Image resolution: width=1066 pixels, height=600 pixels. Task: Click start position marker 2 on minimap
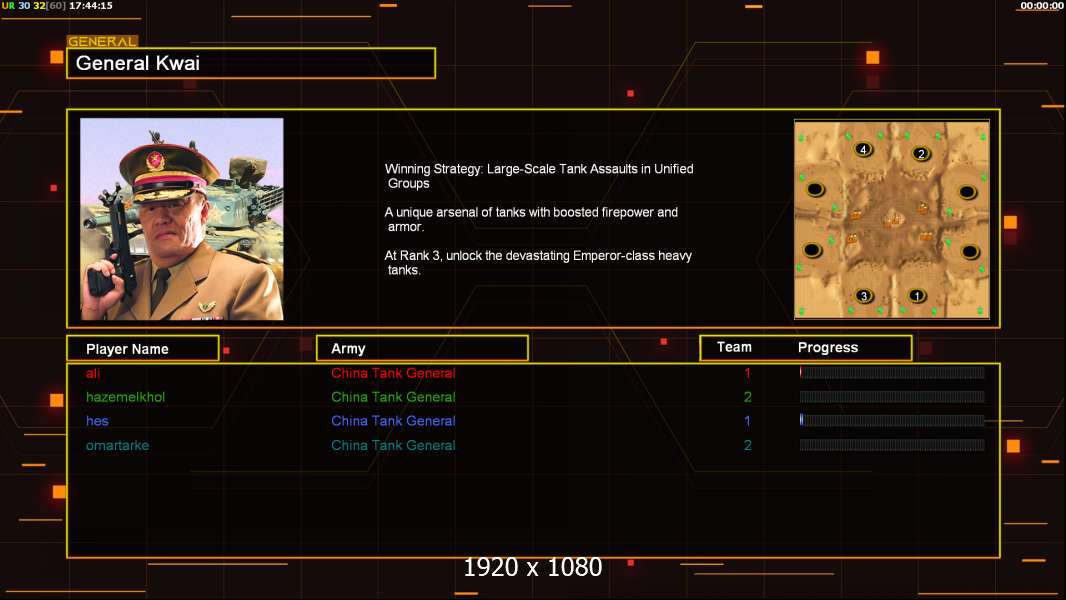click(x=921, y=154)
